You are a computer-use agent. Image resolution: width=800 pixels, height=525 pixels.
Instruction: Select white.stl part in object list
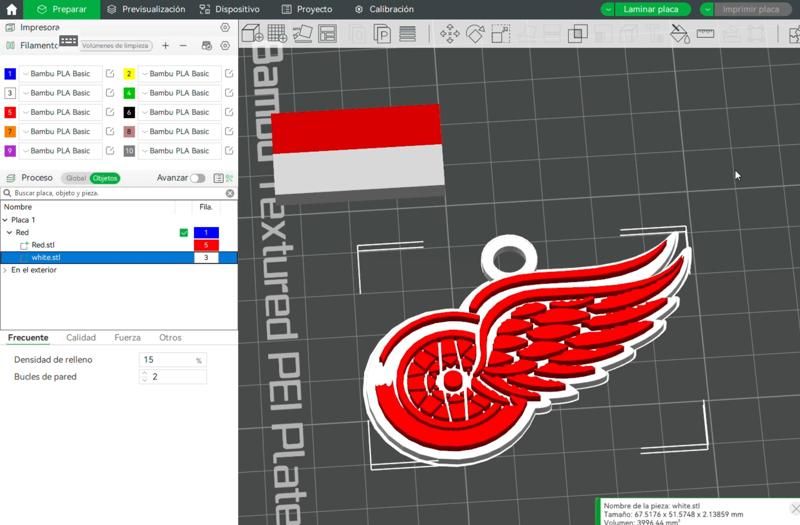tap(46, 258)
